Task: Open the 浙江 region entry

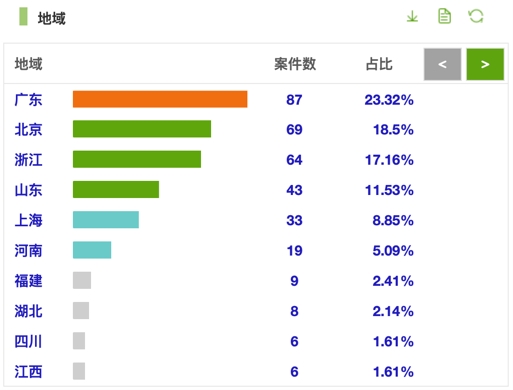Action: point(28,160)
